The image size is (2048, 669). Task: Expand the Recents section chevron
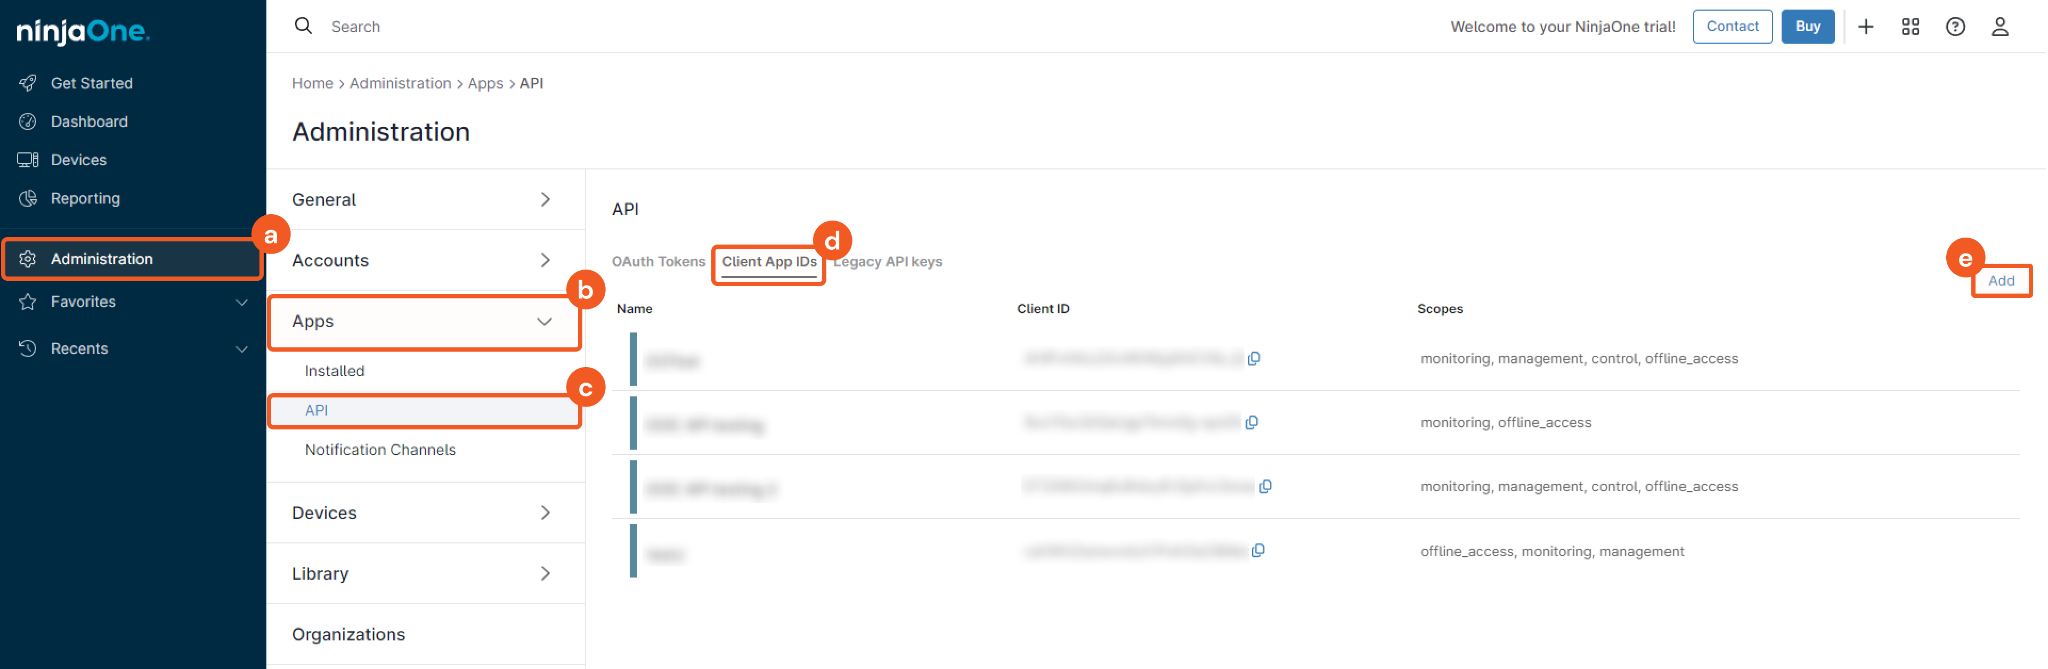pos(242,349)
